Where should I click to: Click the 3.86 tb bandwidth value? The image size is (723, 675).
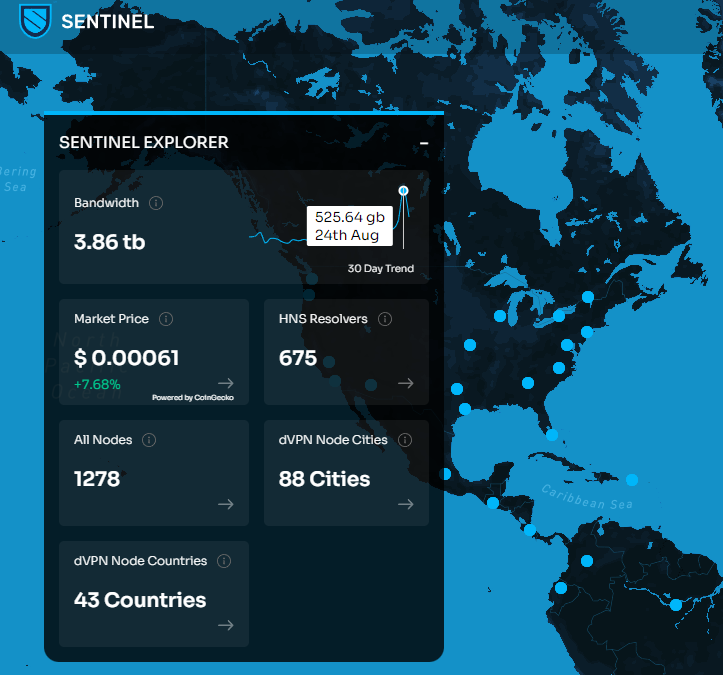110,242
